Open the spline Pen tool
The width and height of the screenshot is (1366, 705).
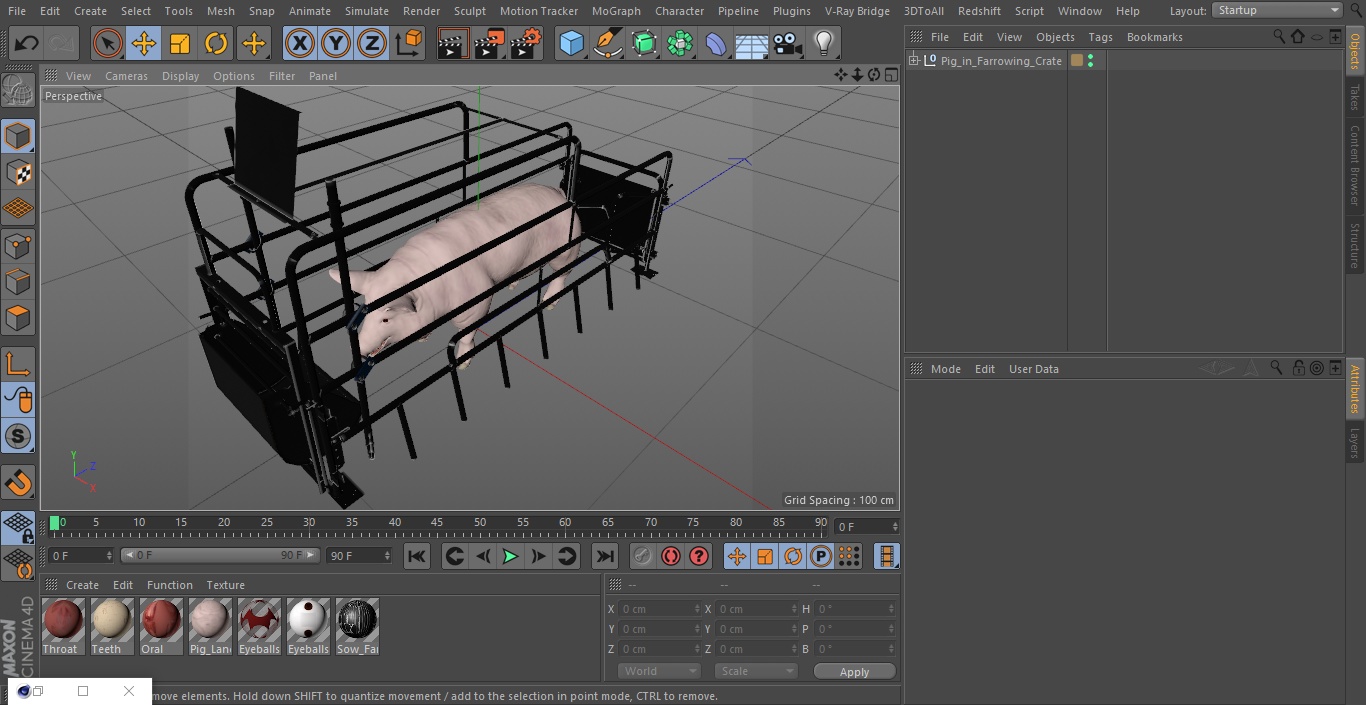[x=607, y=43]
